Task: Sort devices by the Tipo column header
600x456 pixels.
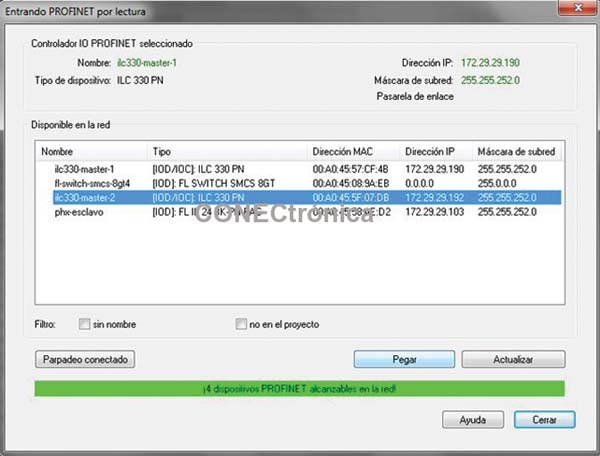Action: pos(227,150)
